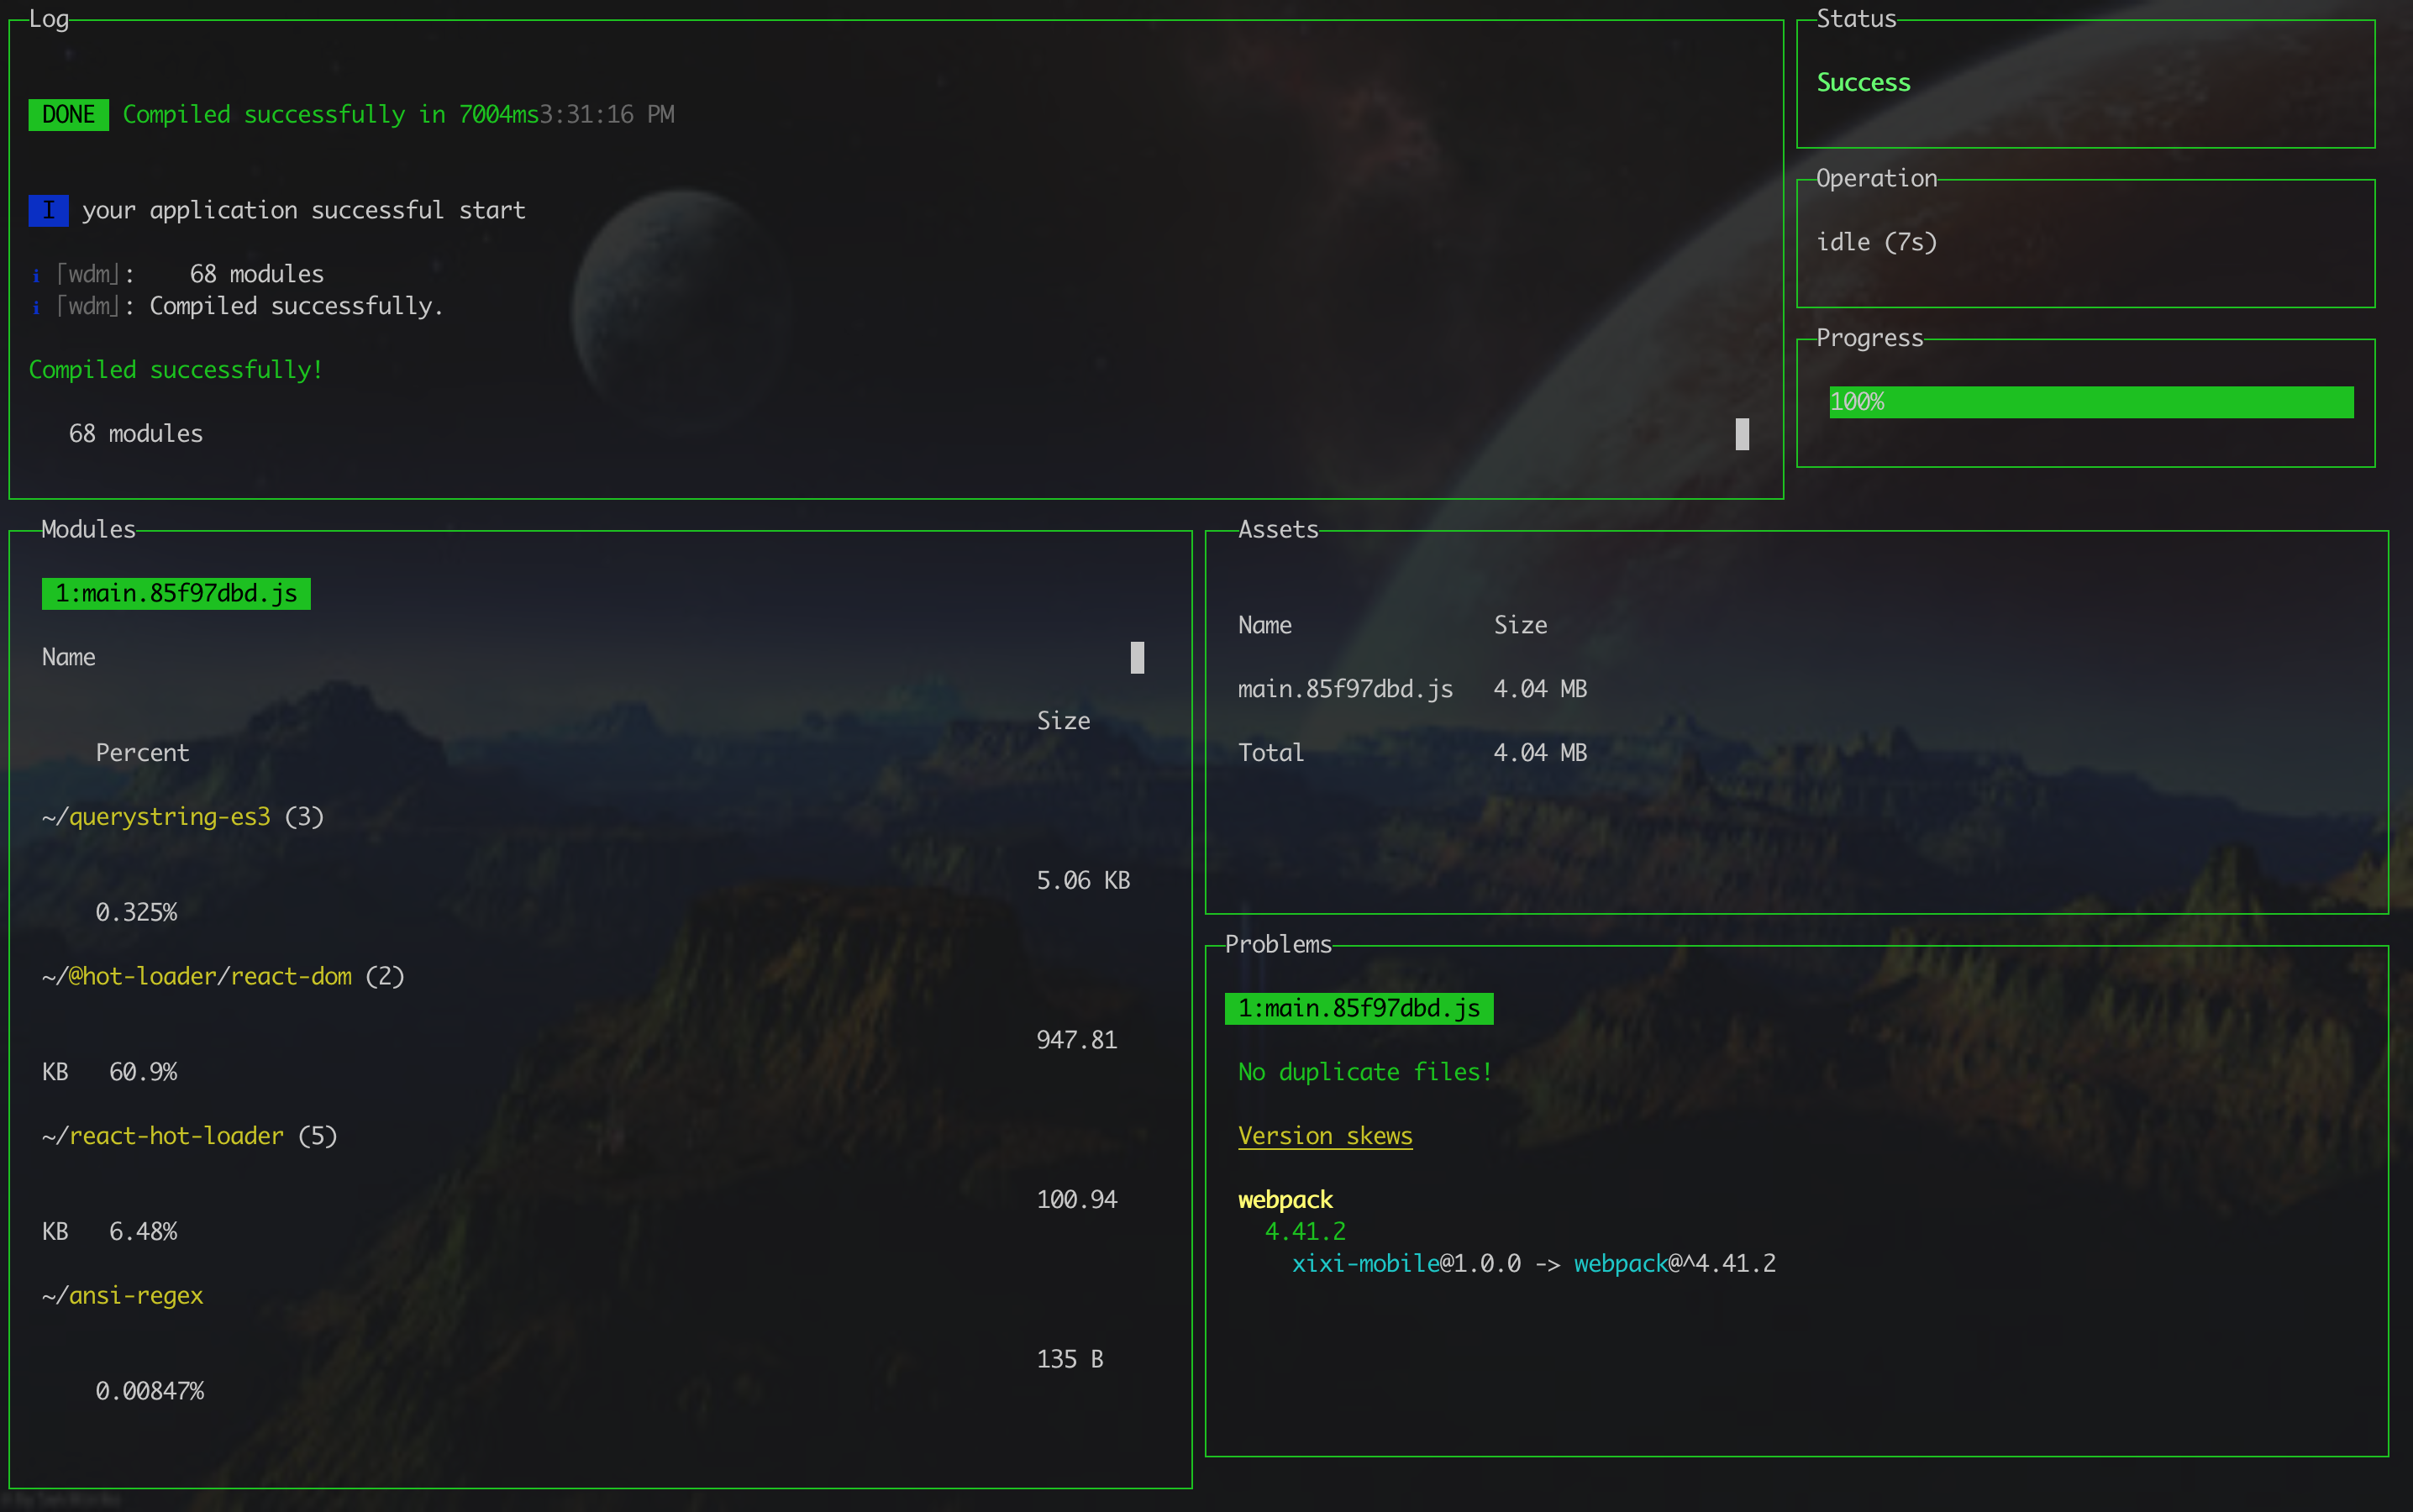Open the Version skews link
Screen dimensions: 2413x1512
pos(1324,1136)
